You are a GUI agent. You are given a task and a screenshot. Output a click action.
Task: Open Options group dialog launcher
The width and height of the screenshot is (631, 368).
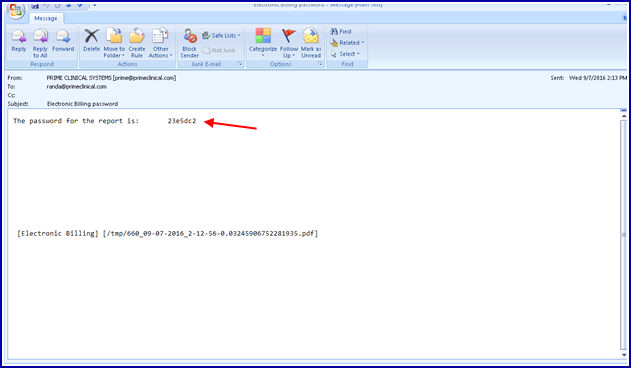(321, 64)
